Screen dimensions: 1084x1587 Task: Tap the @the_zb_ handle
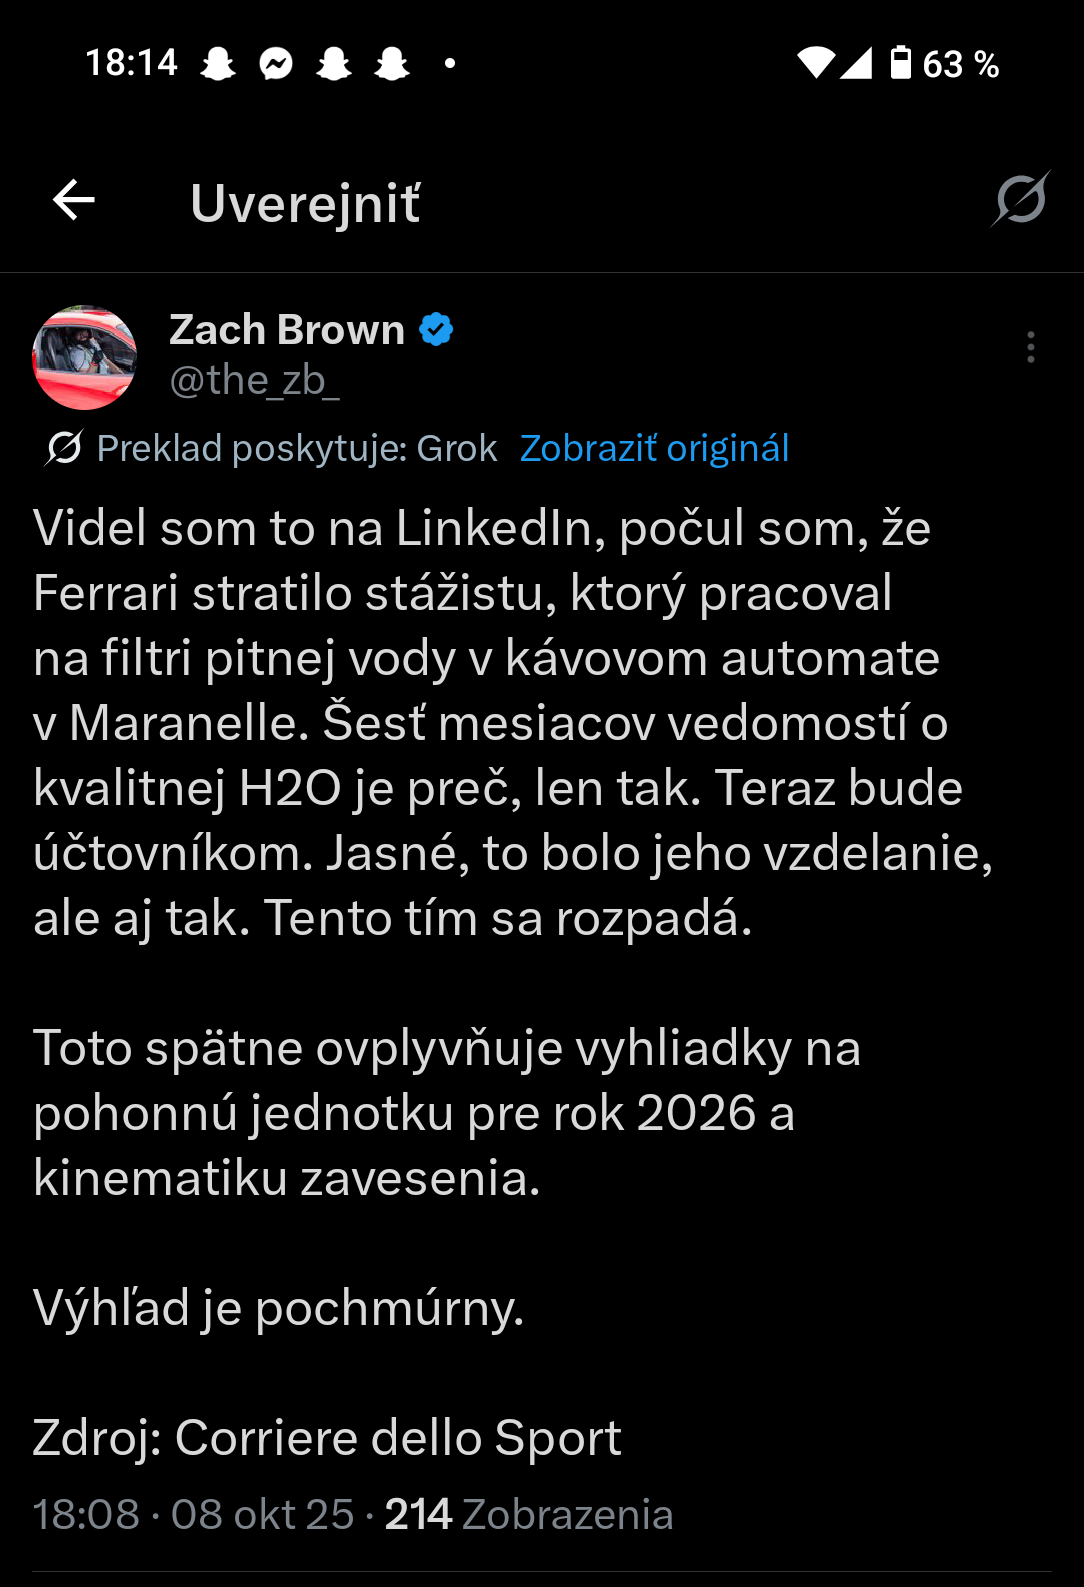coord(254,380)
